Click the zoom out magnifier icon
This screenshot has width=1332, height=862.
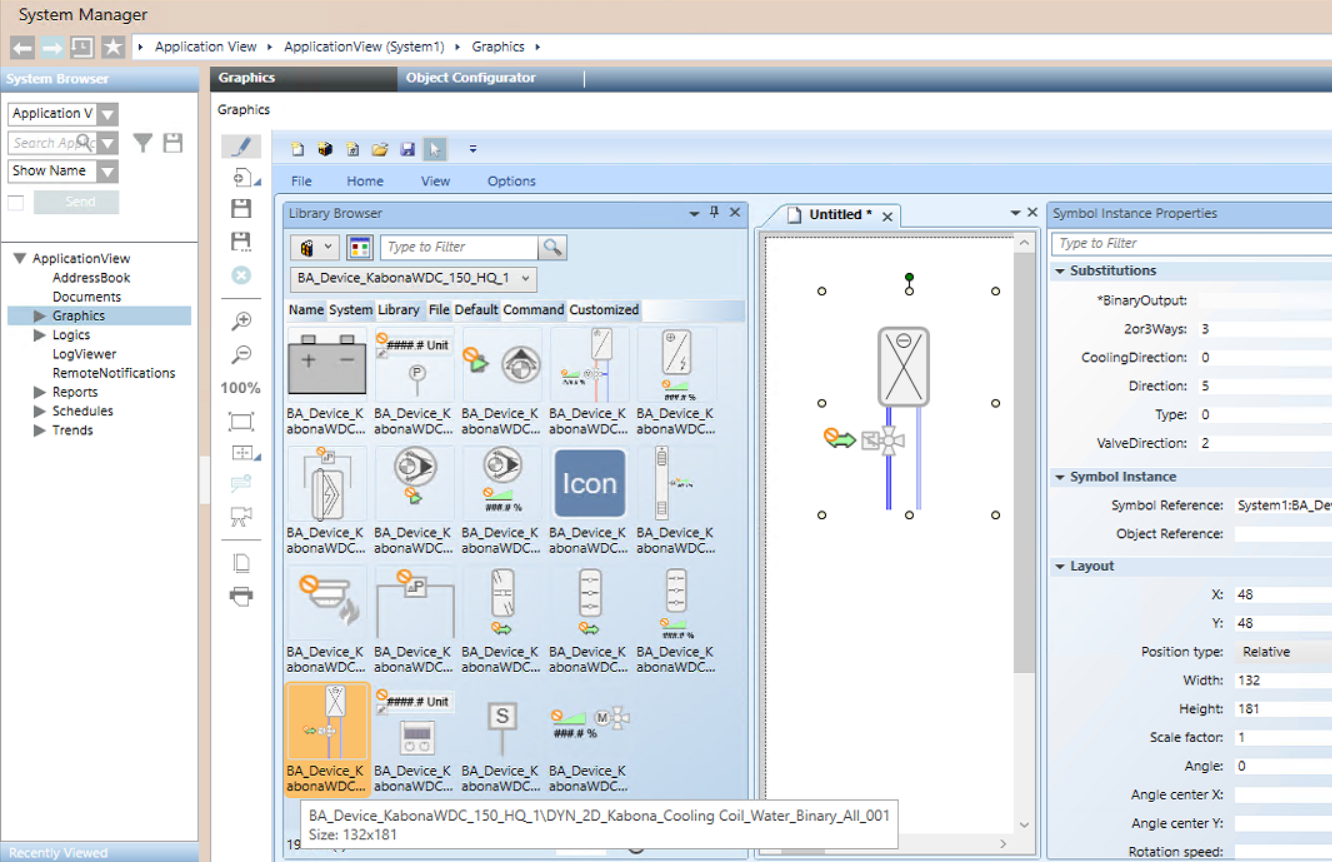coord(241,355)
